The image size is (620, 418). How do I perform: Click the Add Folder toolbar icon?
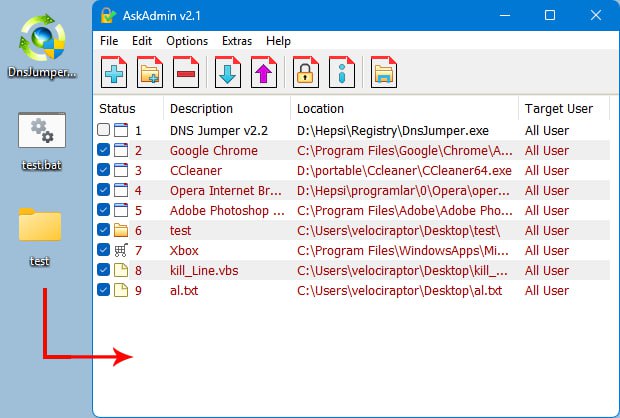(x=150, y=72)
